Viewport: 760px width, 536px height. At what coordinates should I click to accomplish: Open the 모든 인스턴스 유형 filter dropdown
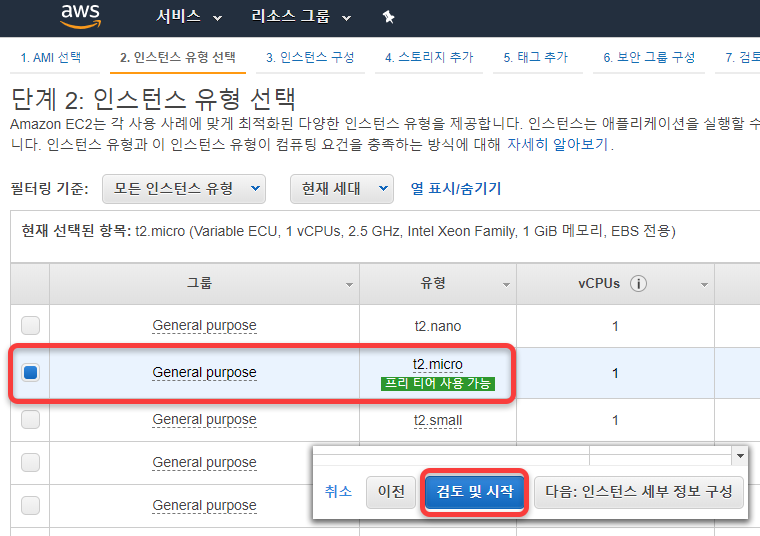(x=184, y=189)
